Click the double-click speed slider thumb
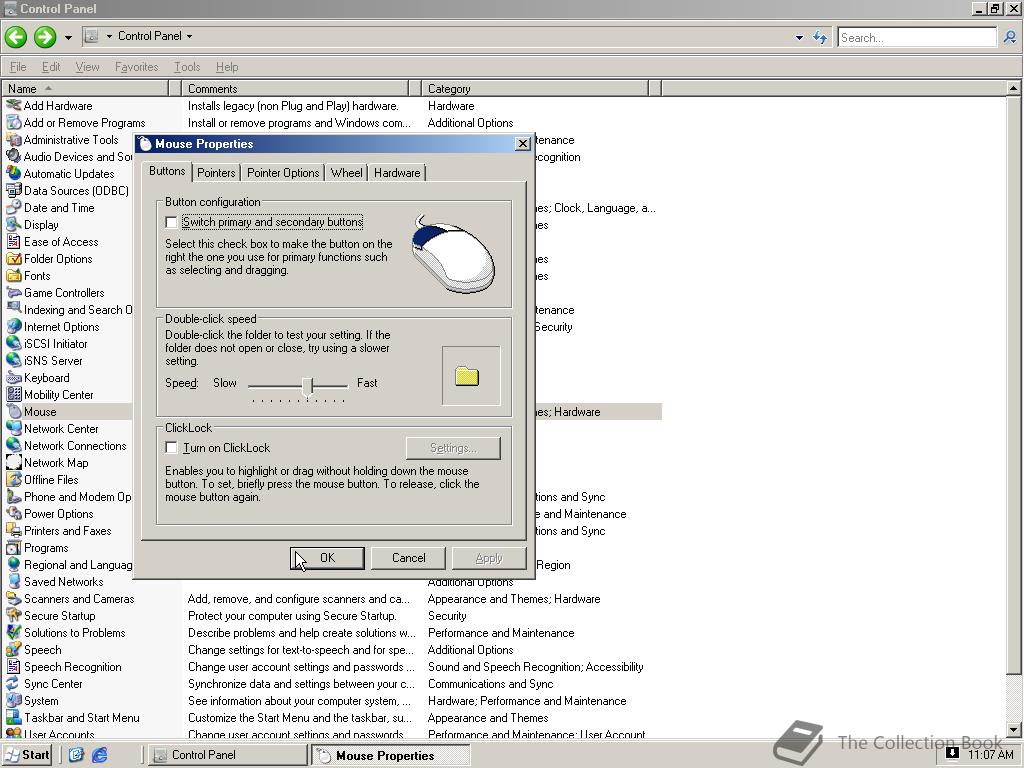Screen dimensions: 1024x768 (x=308, y=385)
